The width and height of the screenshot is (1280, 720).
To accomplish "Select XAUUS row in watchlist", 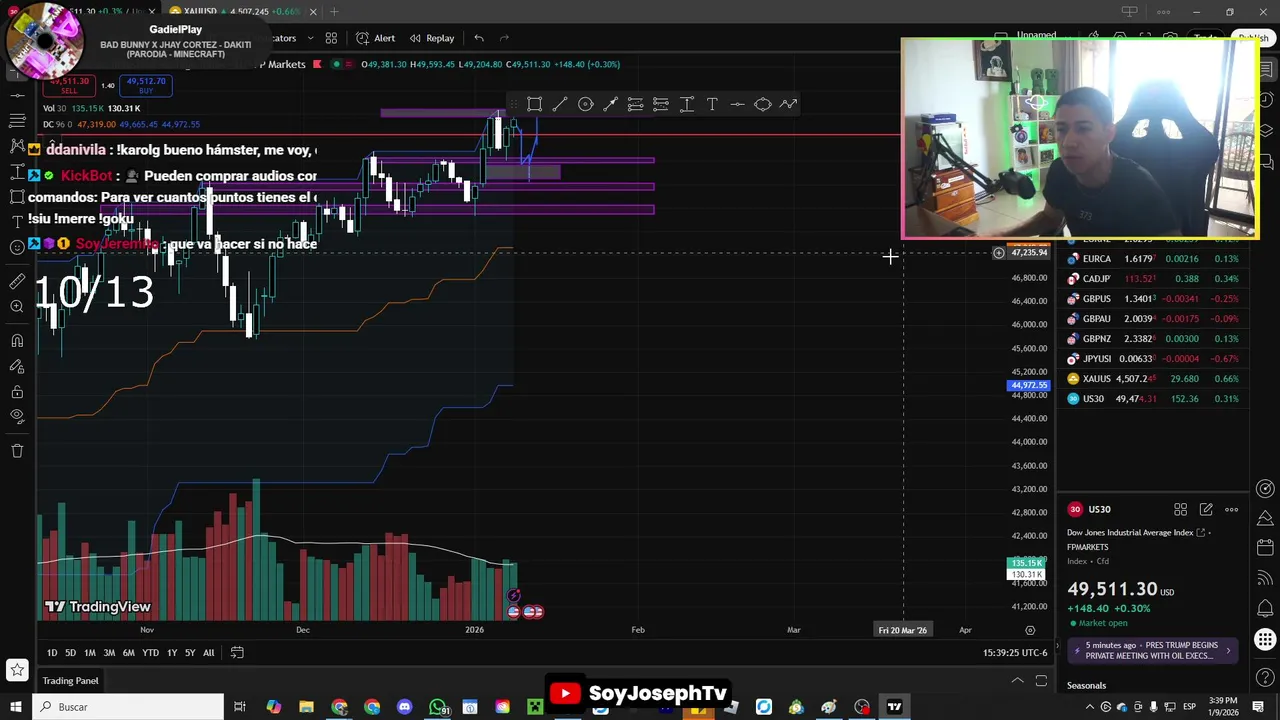I will coord(1153,379).
